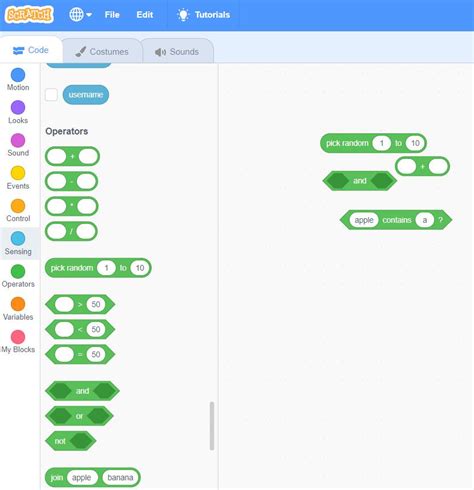The image size is (474, 490).
Task: Open the Sound blocks category
Action: pyautogui.click(x=18, y=145)
